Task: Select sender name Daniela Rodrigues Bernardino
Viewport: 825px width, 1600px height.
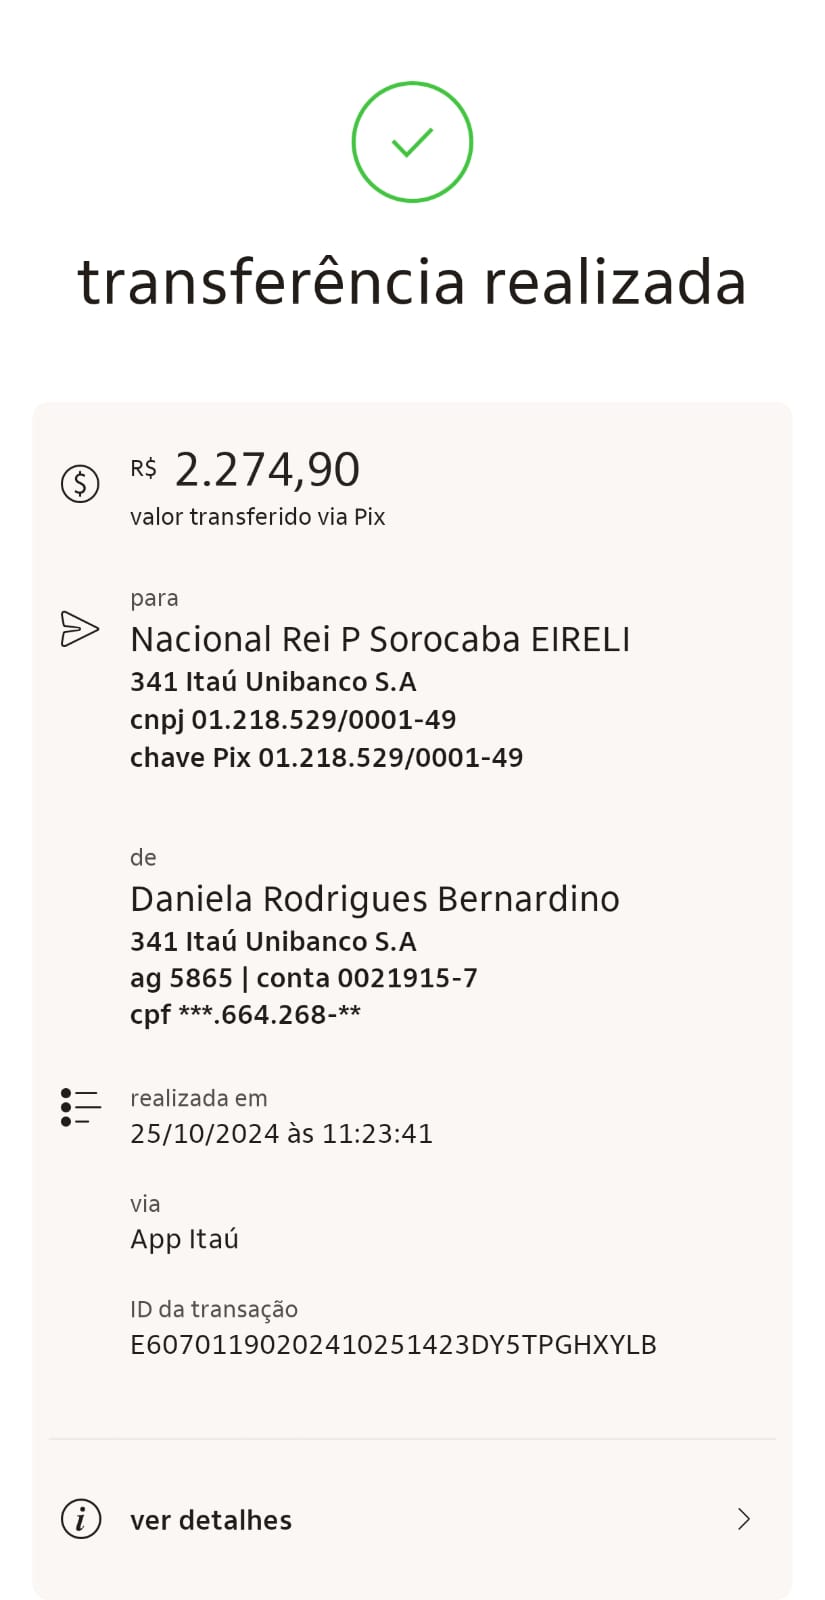Action: 375,899
